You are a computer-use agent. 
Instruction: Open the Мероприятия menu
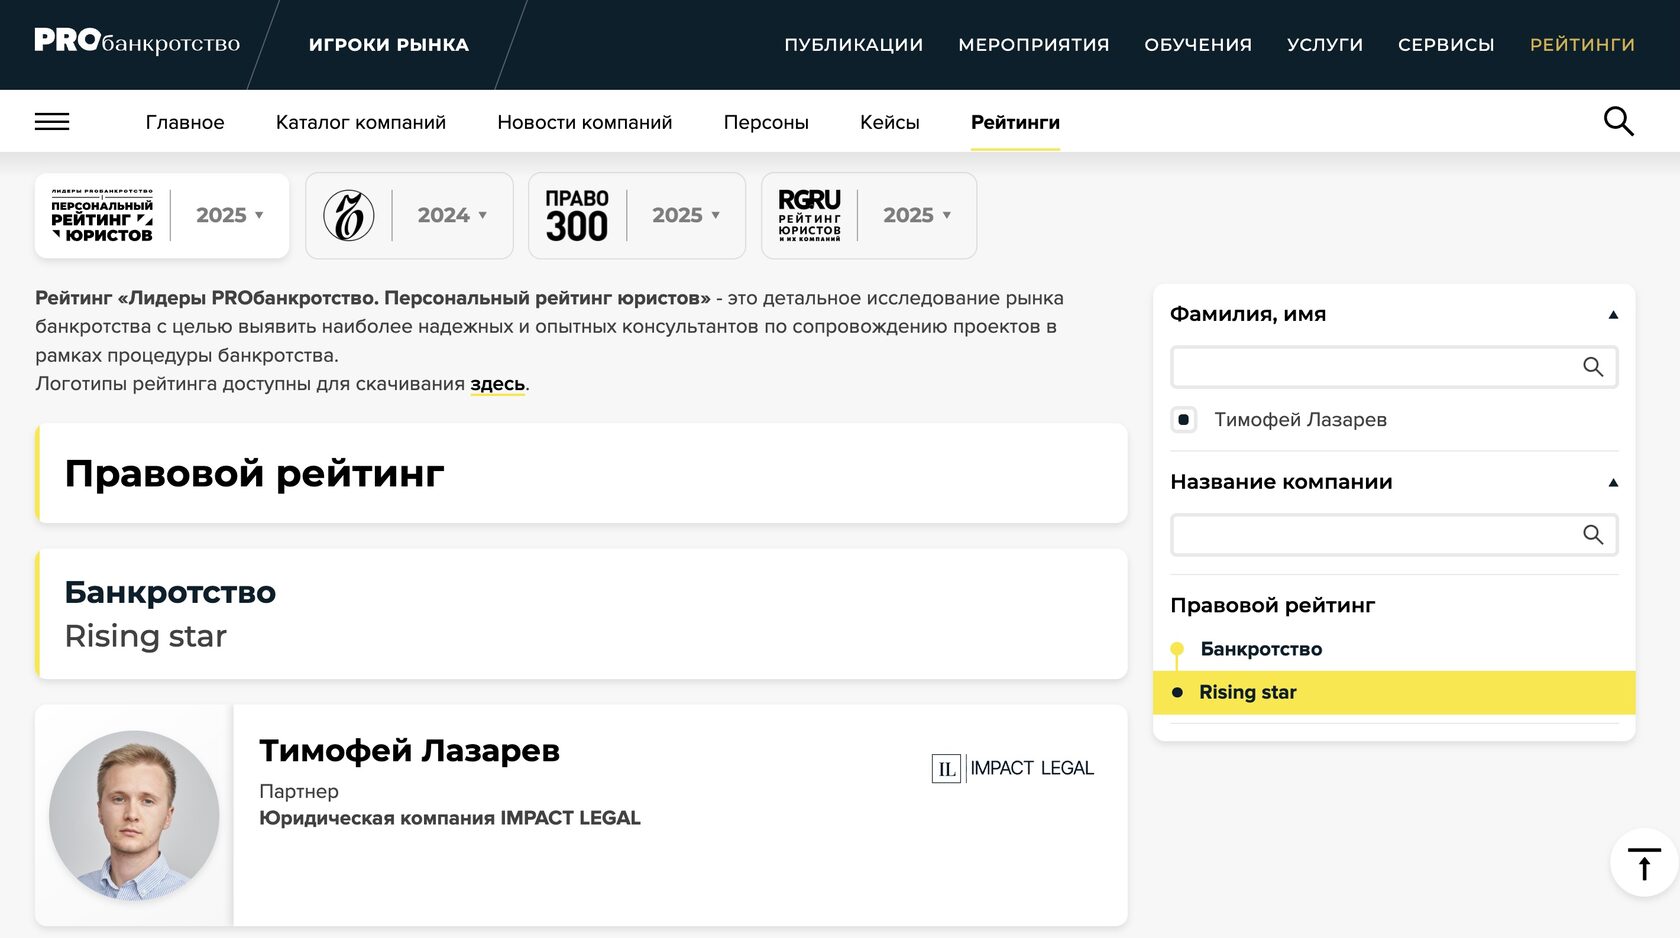pos(1034,45)
